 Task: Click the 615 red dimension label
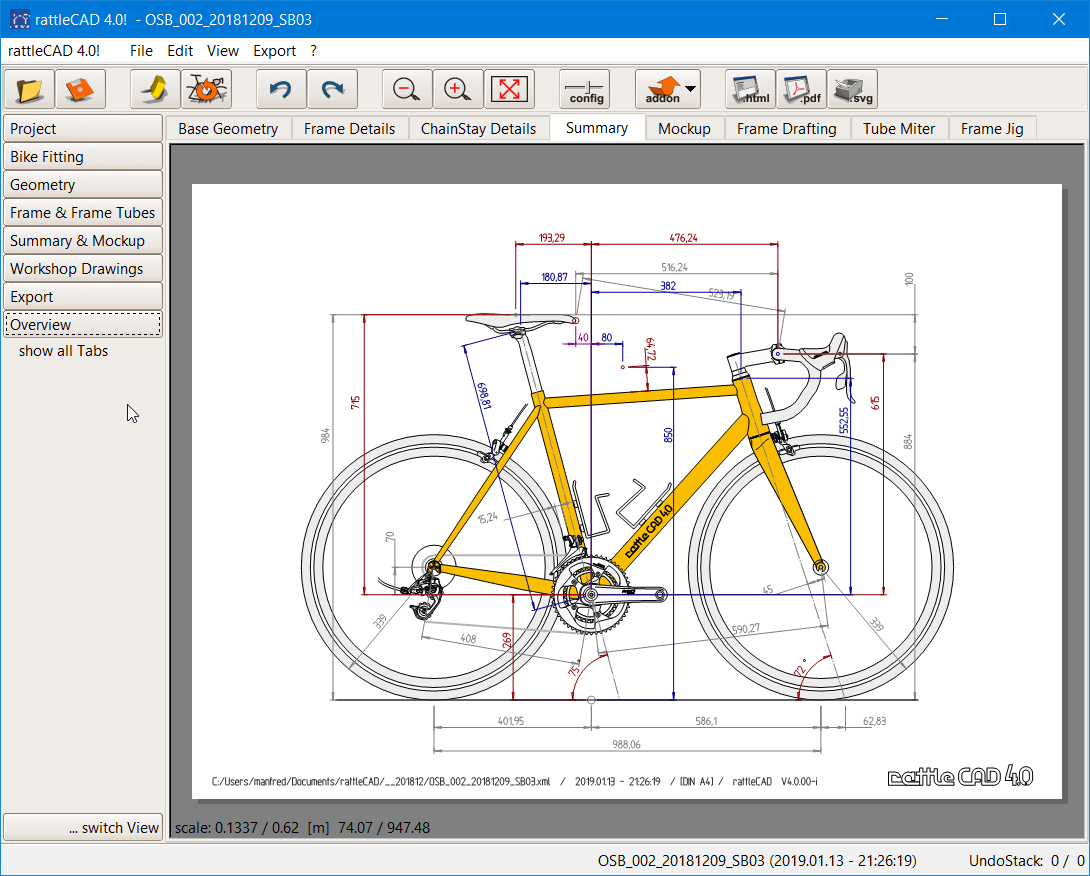tap(875, 403)
